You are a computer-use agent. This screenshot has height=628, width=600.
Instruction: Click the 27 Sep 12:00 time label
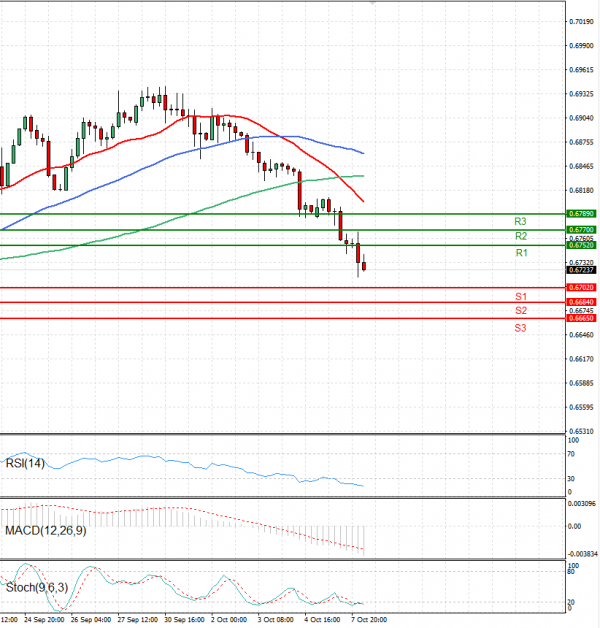pyautogui.click(x=138, y=620)
